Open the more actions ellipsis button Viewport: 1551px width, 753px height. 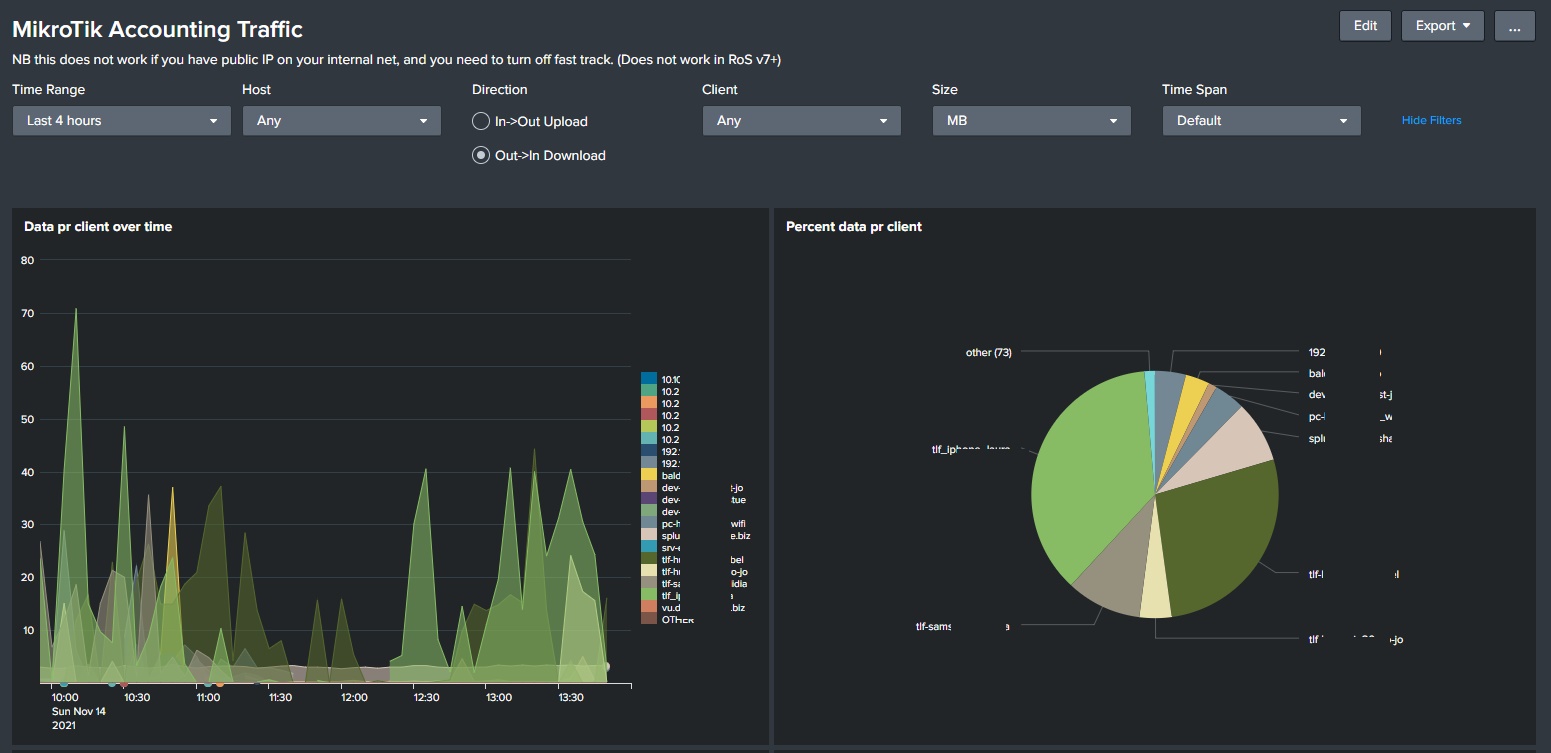point(1515,26)
